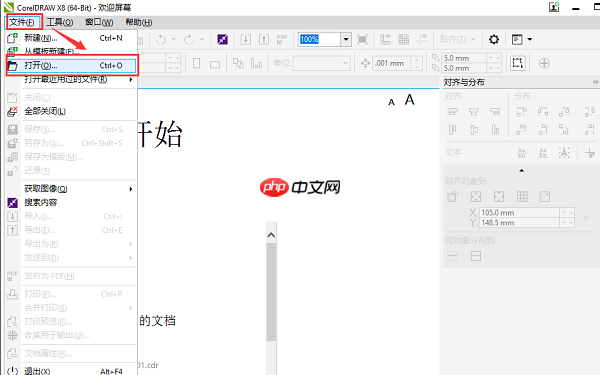
Task: Click Align Top icon in docker
Action: point(453,130)
